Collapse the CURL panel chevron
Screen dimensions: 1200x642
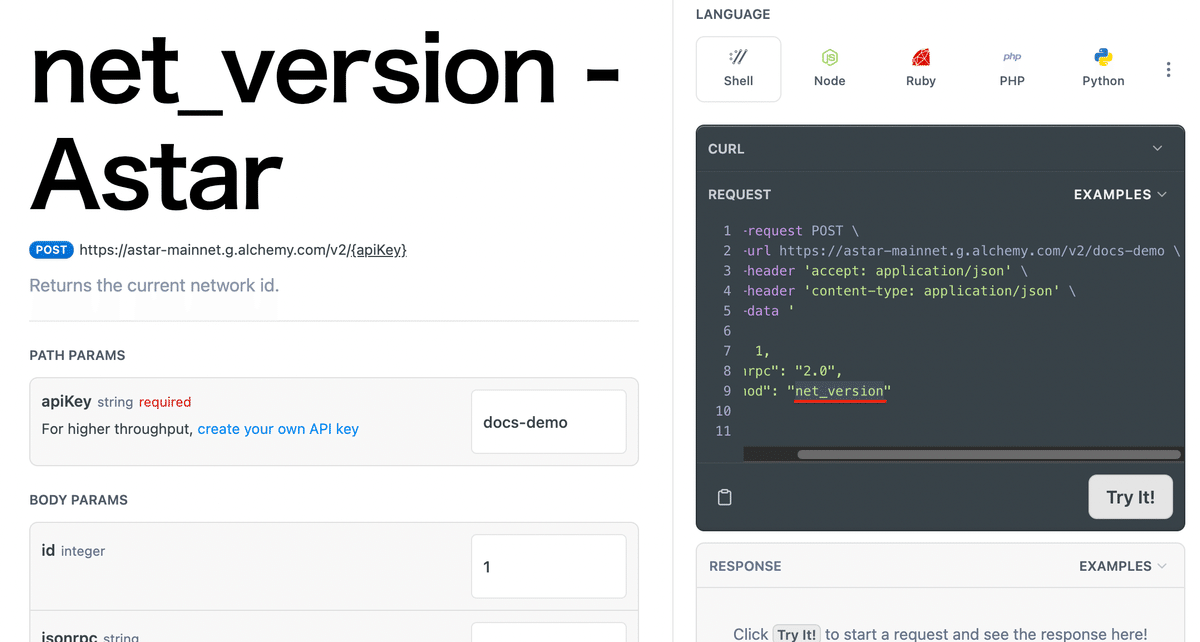pyautogui.click(x=1157, y=148)
